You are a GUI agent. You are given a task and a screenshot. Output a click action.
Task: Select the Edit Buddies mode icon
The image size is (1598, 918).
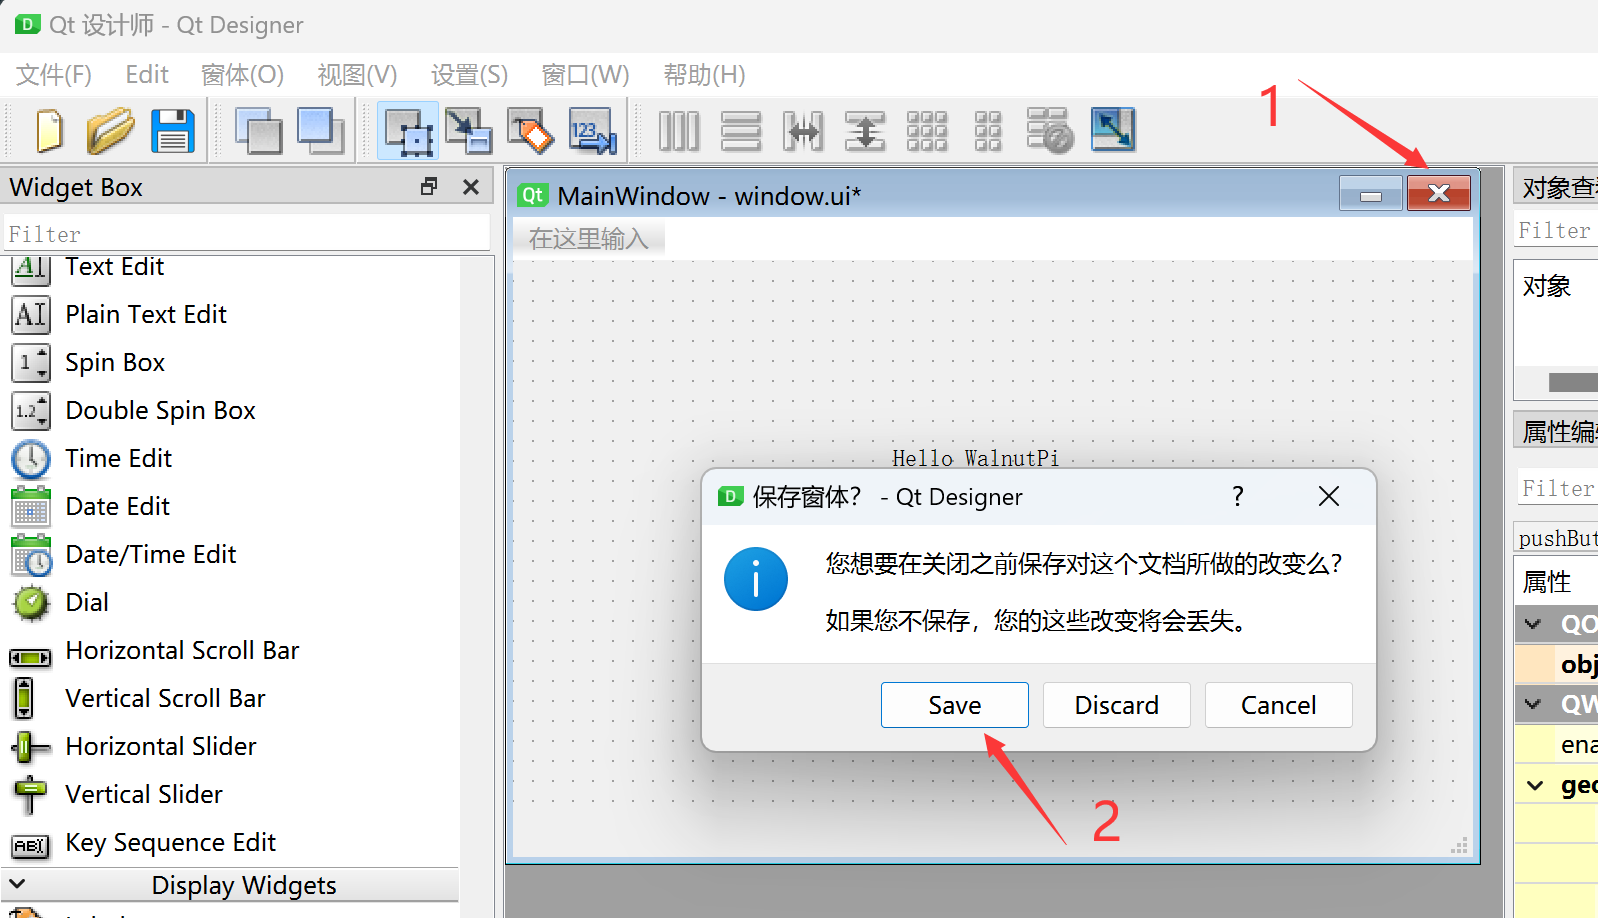[530, 131]
